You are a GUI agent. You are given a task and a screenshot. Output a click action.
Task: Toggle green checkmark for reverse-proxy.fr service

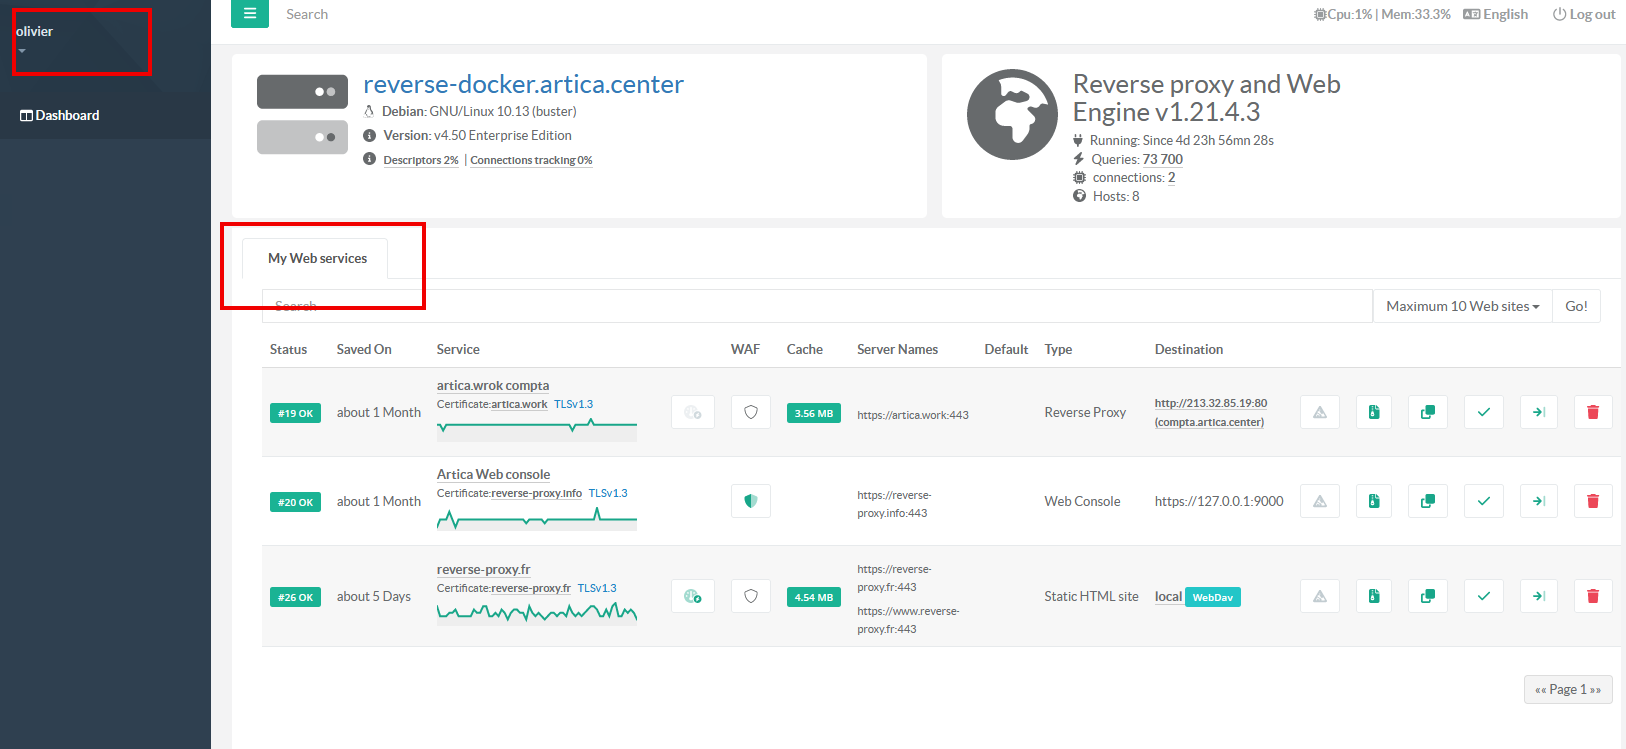[1483, 597]
